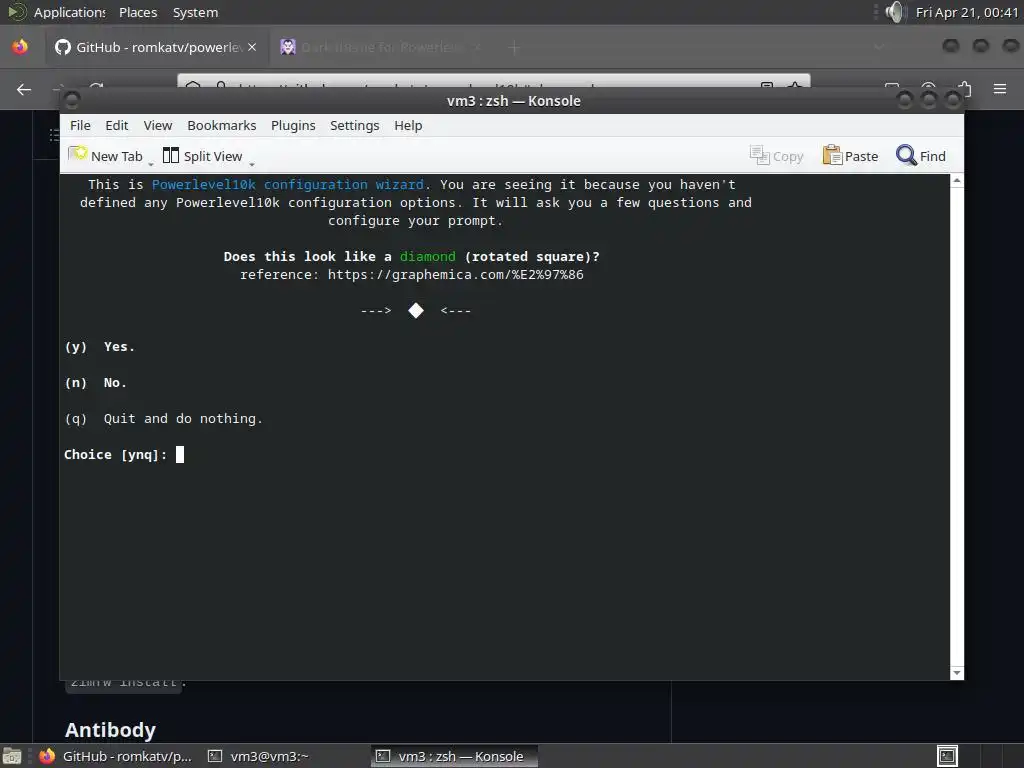Viewport: 1024px width, 768px height.
Task: Open the Firefox hamburger menu
Action: coord(1000,88)
